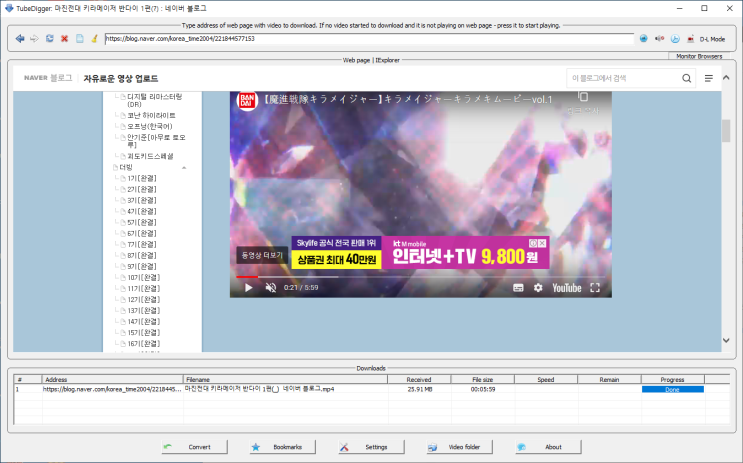Open 3기[완결] category

click(x=142, y=200)
